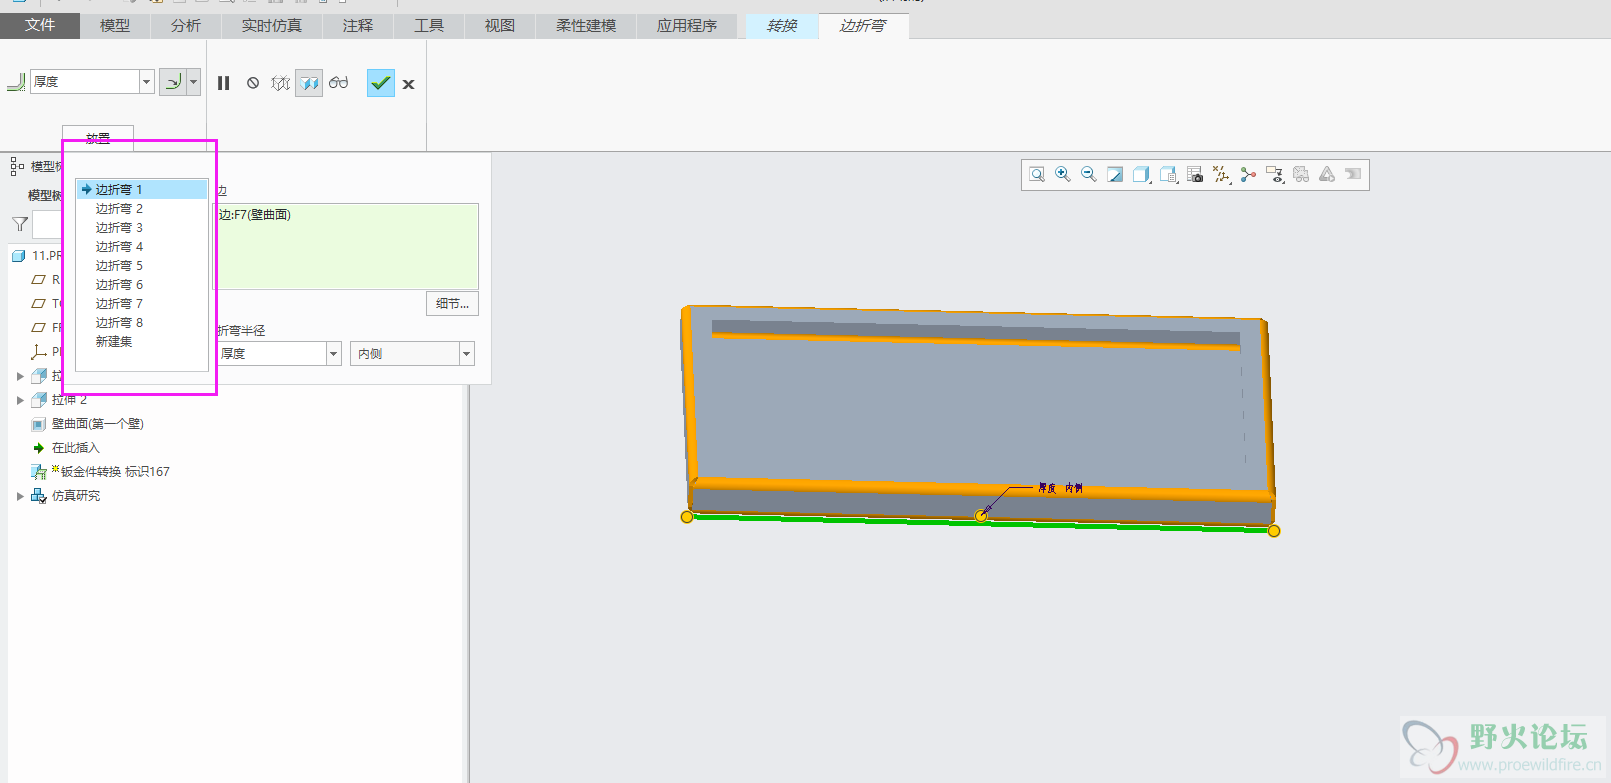Switch to the 工具 ribbon tab
This screenshot has width=1611, height=783.
[x=429, y=26]
